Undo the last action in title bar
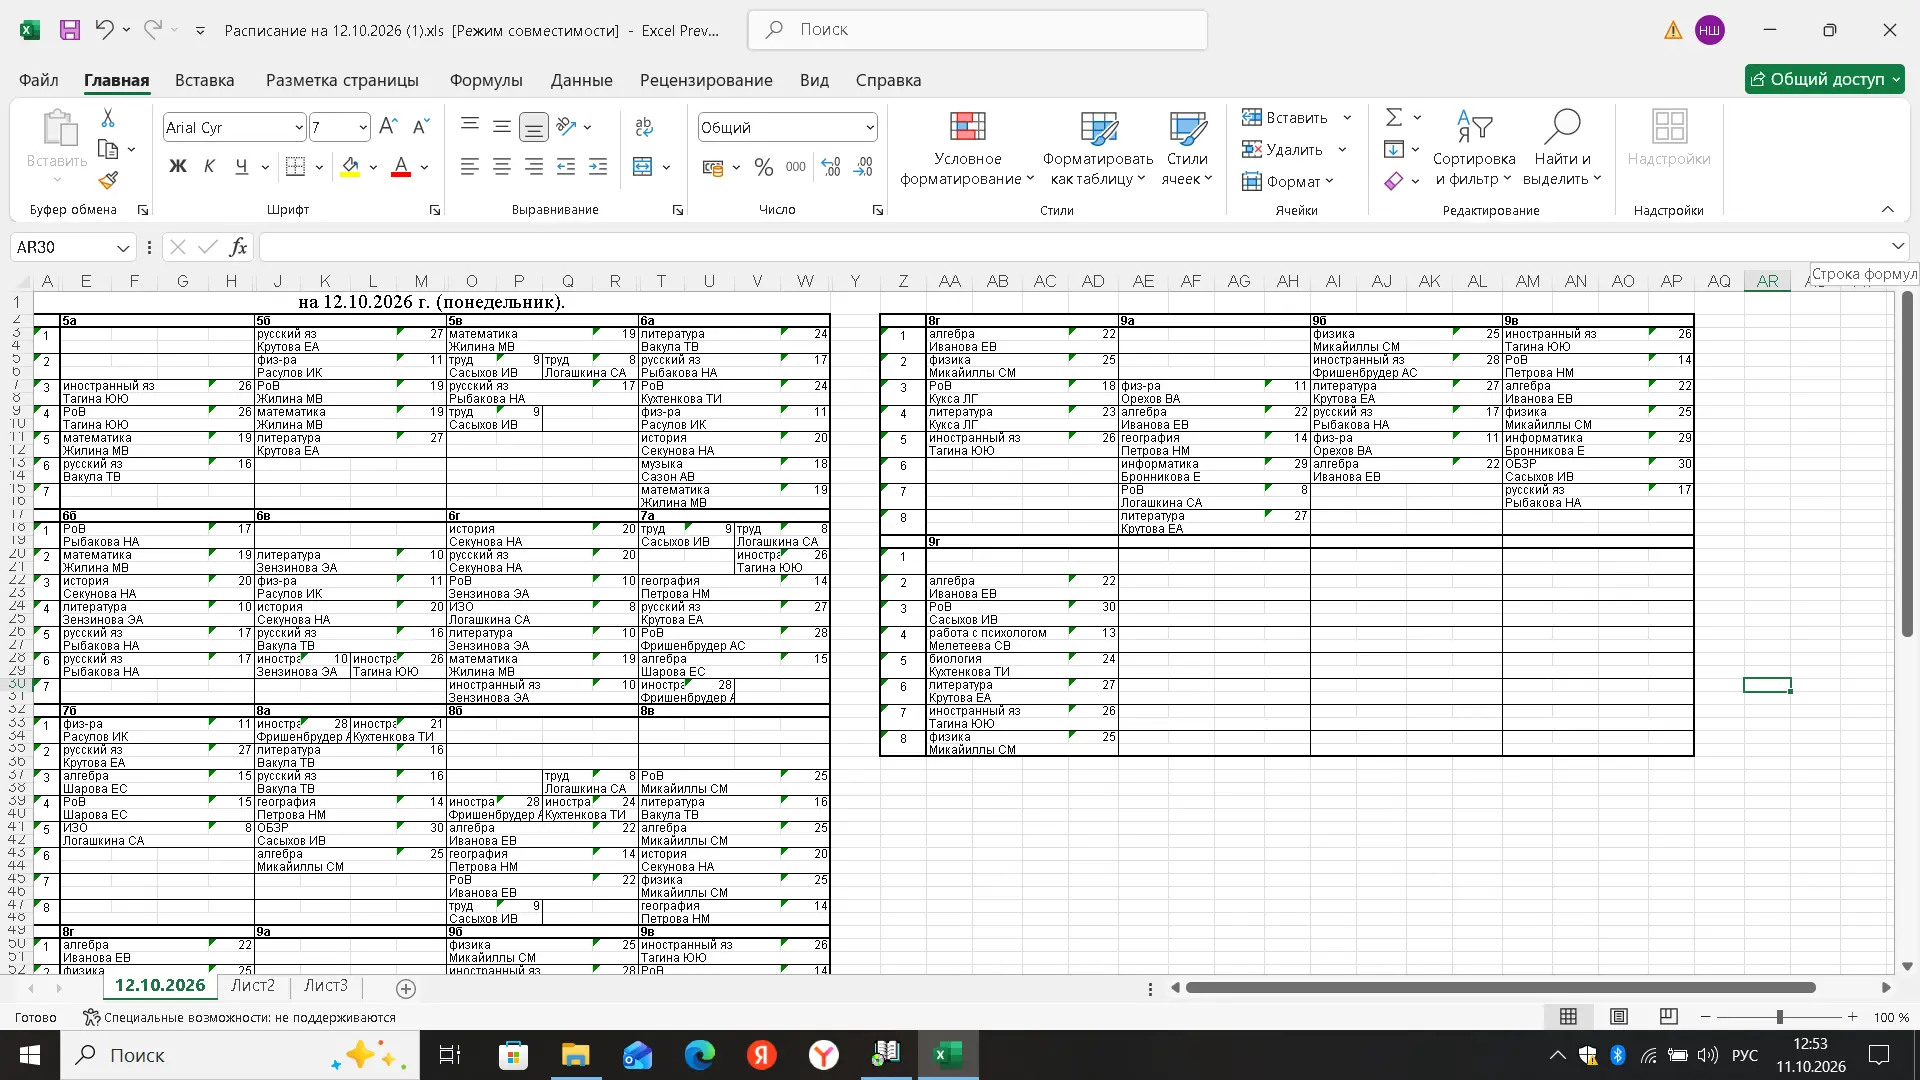The width and height of the screenshot is (1920, 1080). tap(104, 30)
